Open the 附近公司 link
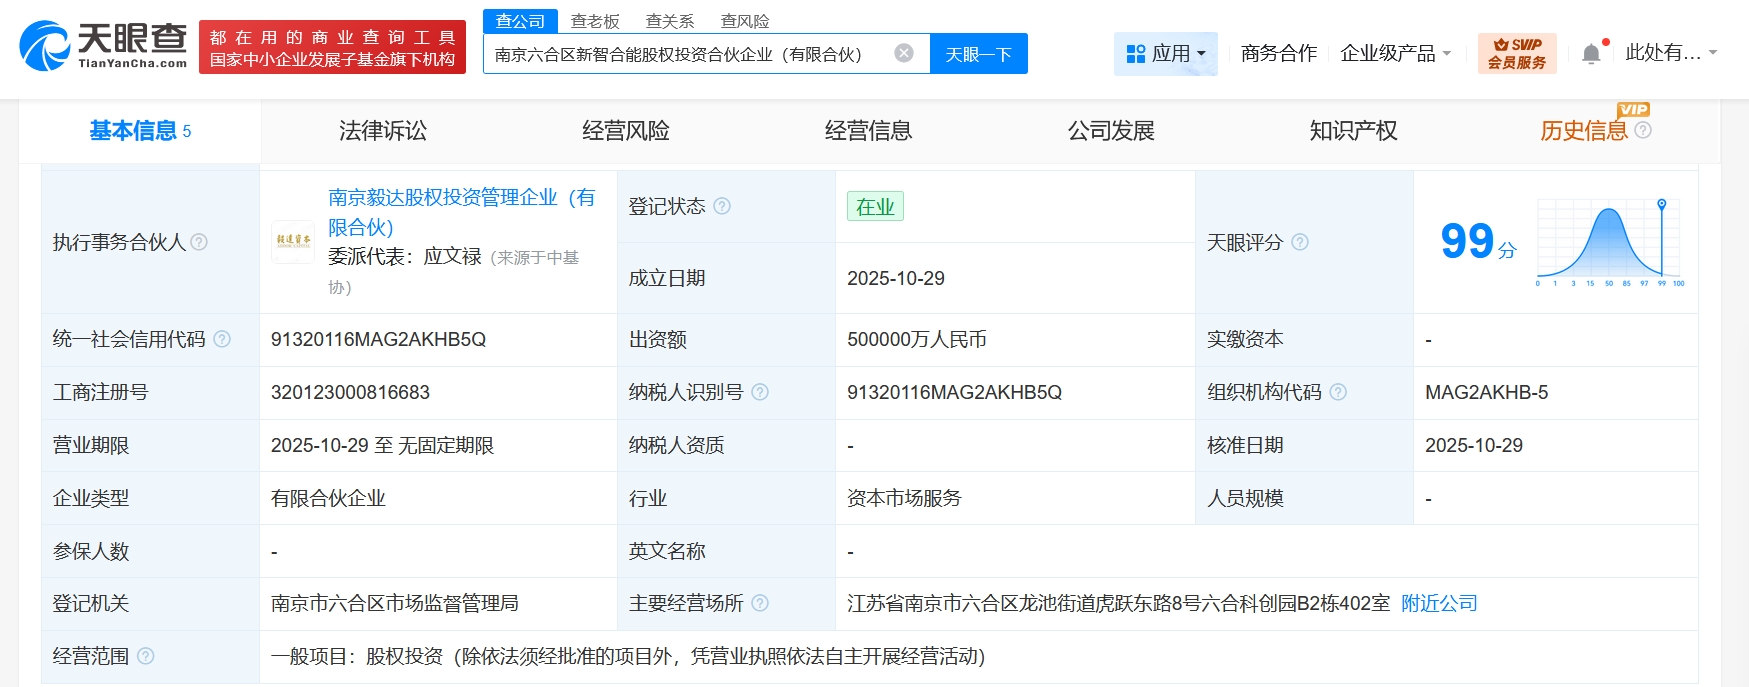Image resolution: width=1749 pixels, height=687 pixels. click(x=1439, y=603)
